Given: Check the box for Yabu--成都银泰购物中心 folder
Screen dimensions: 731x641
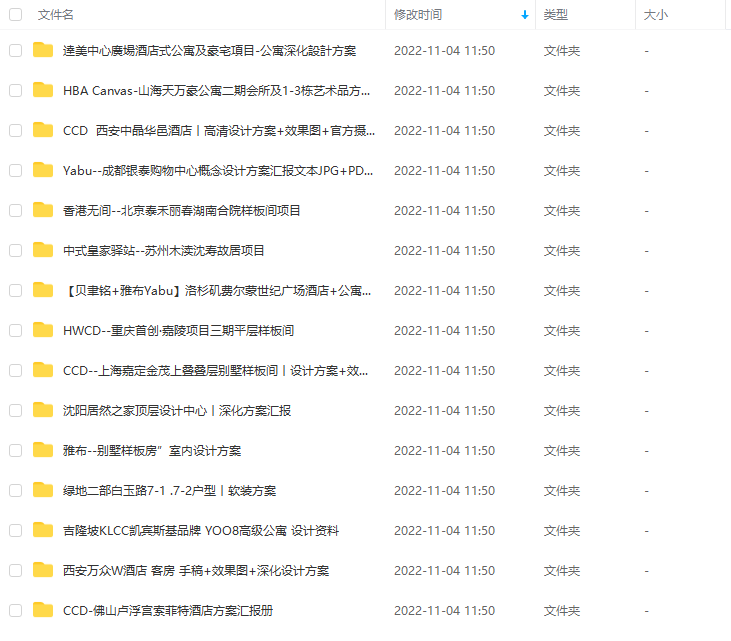Looking at the screenshot, I should click(x=15, y=171).
